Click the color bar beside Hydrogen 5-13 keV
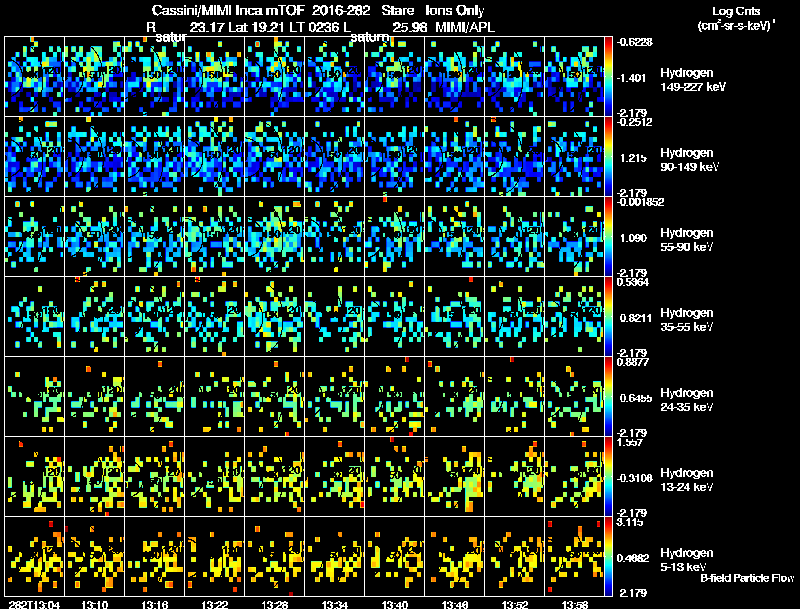Screen dimensions: 800x609 [x=609, y=557]
